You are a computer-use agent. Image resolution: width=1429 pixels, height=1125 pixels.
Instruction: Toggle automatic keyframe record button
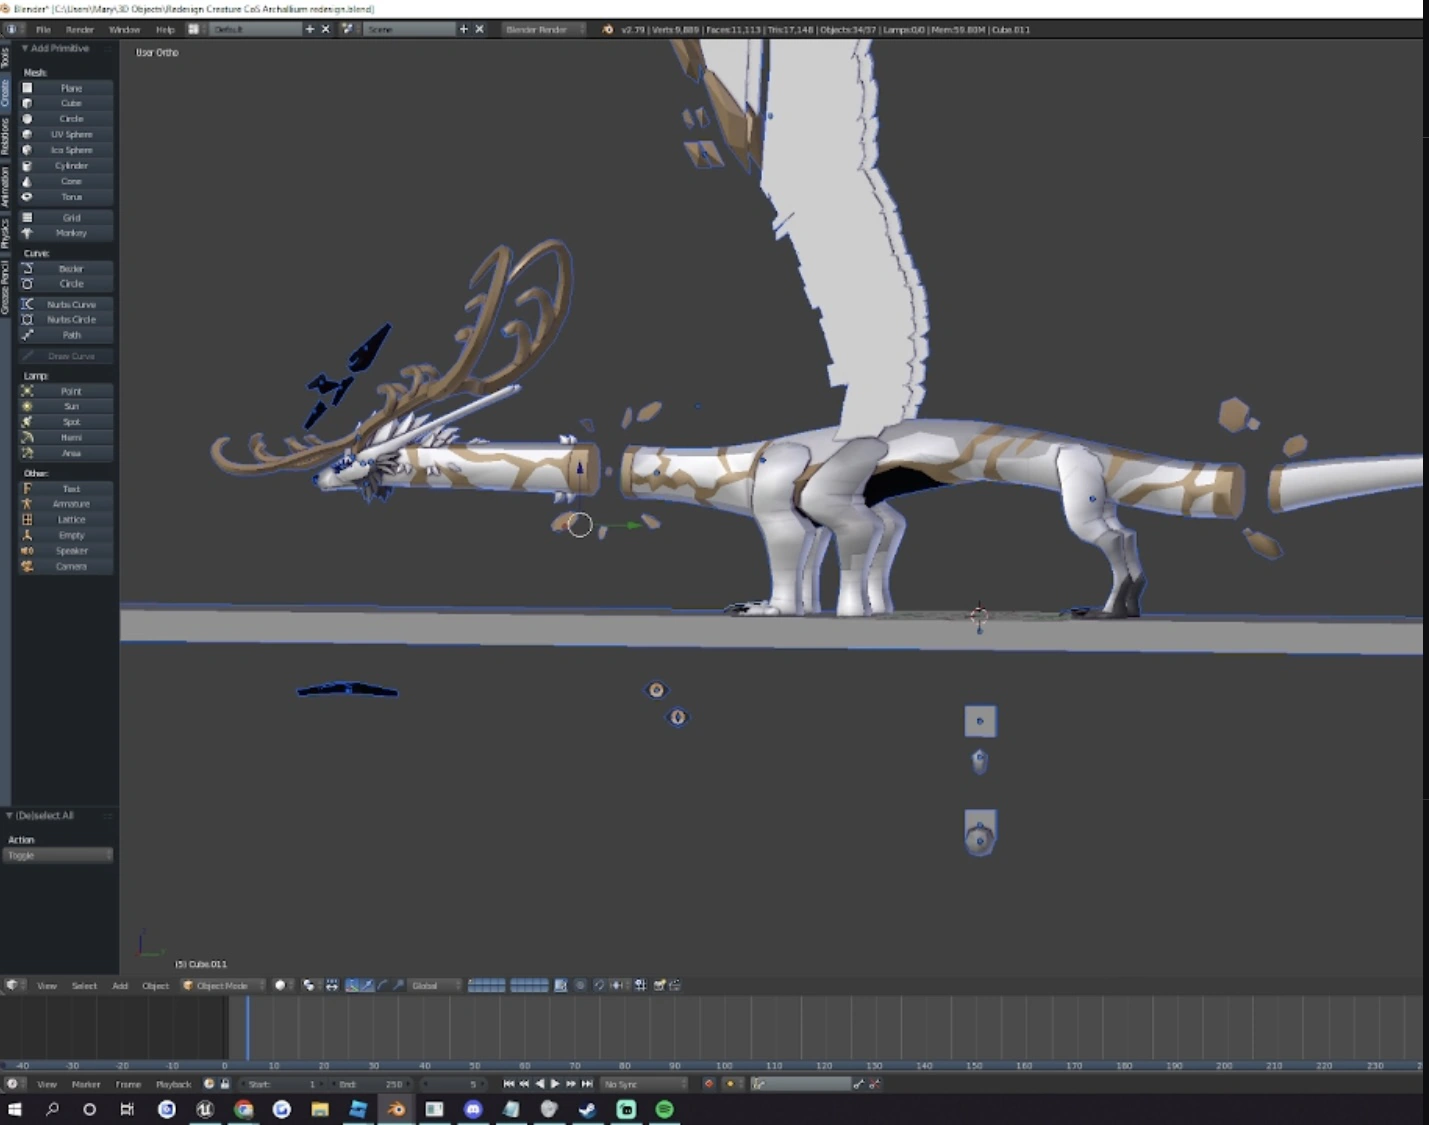(x=709, y=1084)
